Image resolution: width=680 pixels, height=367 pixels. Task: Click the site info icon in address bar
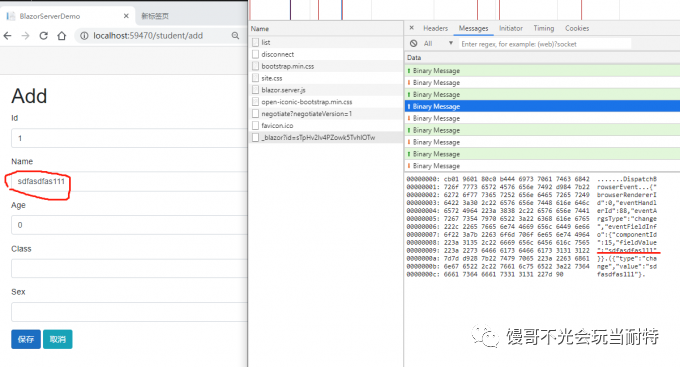[x=84, y=36]
